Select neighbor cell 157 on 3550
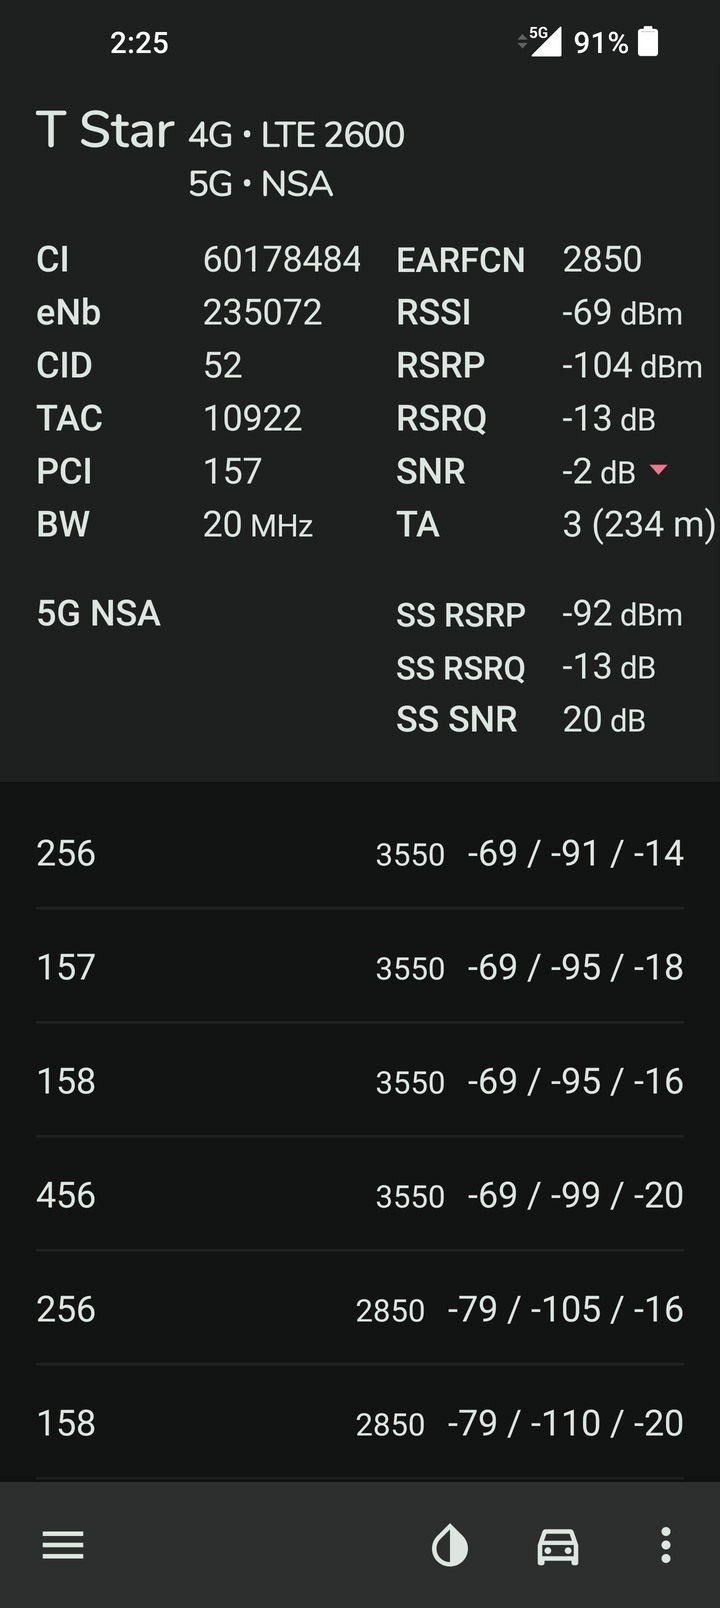Viewport: 720px width, 1608px height. [360, 967]
